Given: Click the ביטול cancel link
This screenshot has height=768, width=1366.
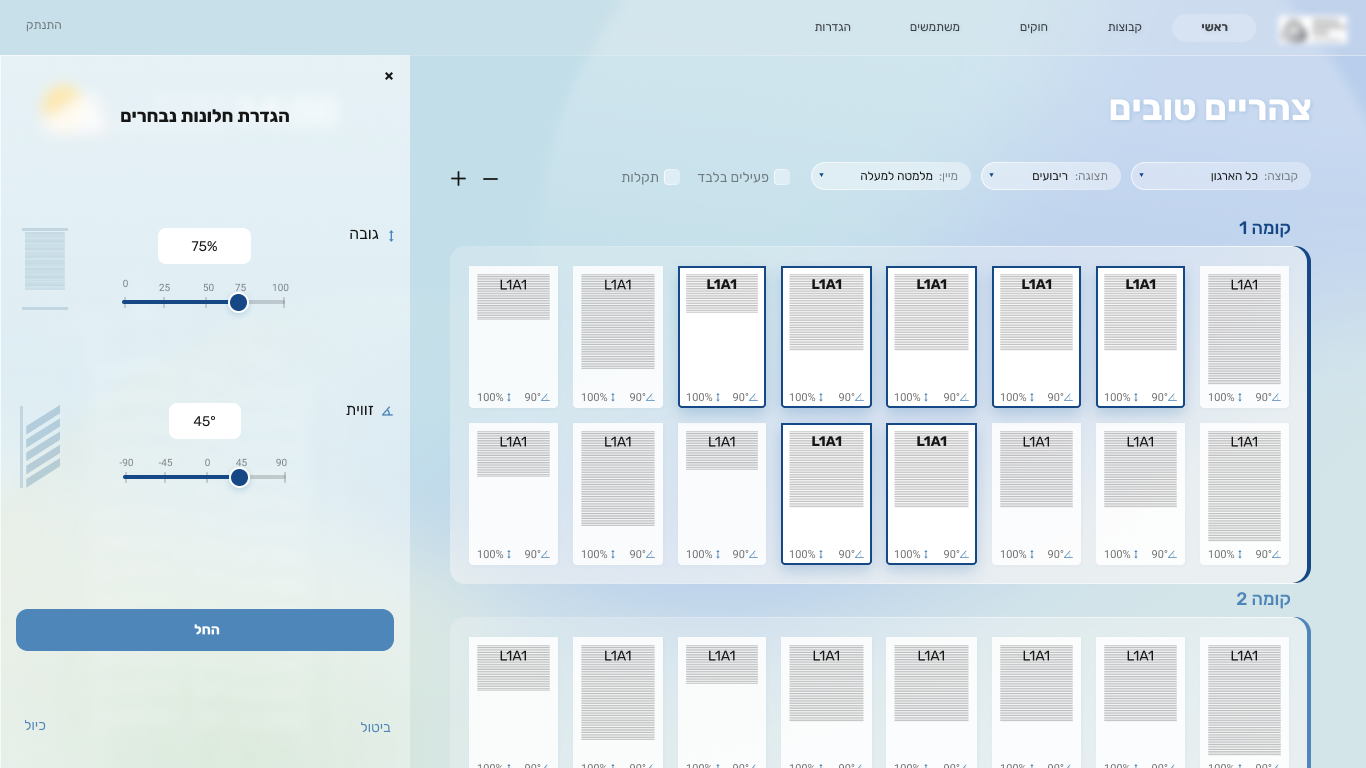Looking at the screenshot, I should [x=375, y=727].
